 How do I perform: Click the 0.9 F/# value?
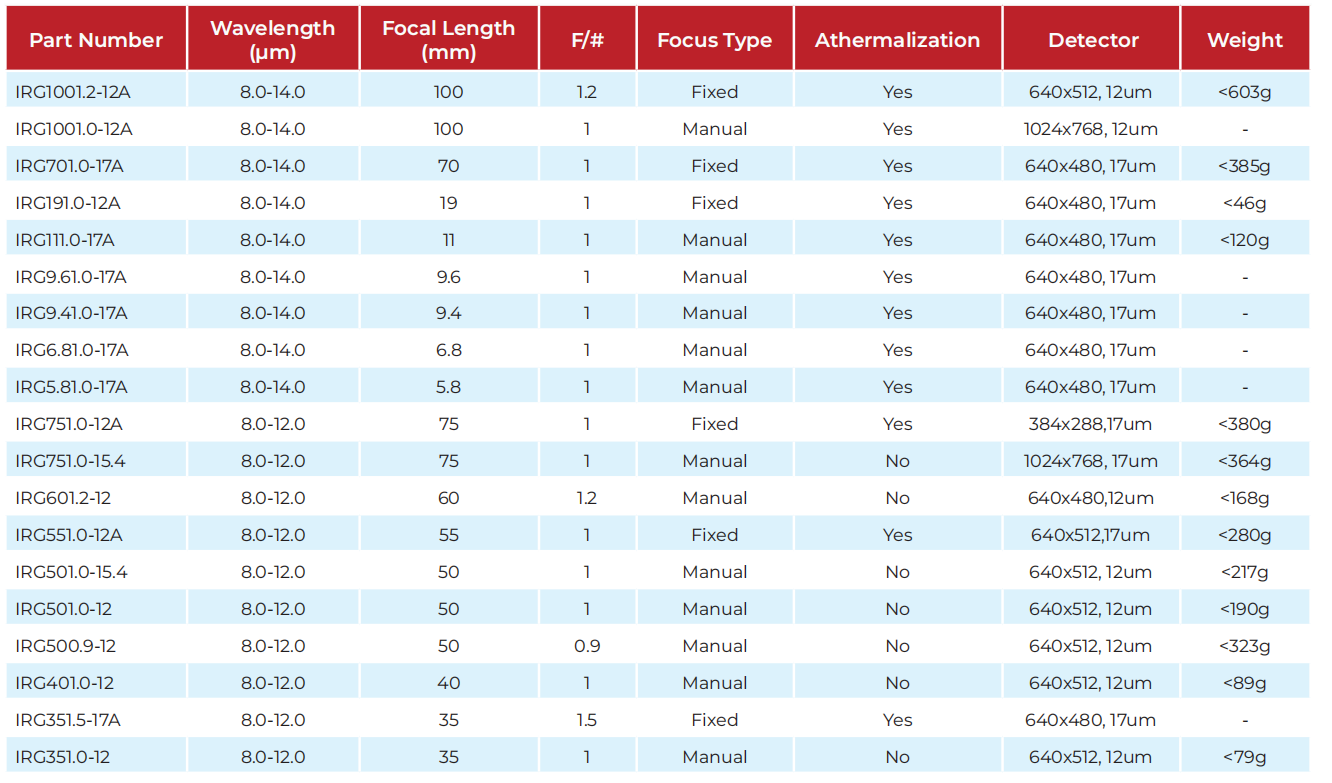pos(587,646)
